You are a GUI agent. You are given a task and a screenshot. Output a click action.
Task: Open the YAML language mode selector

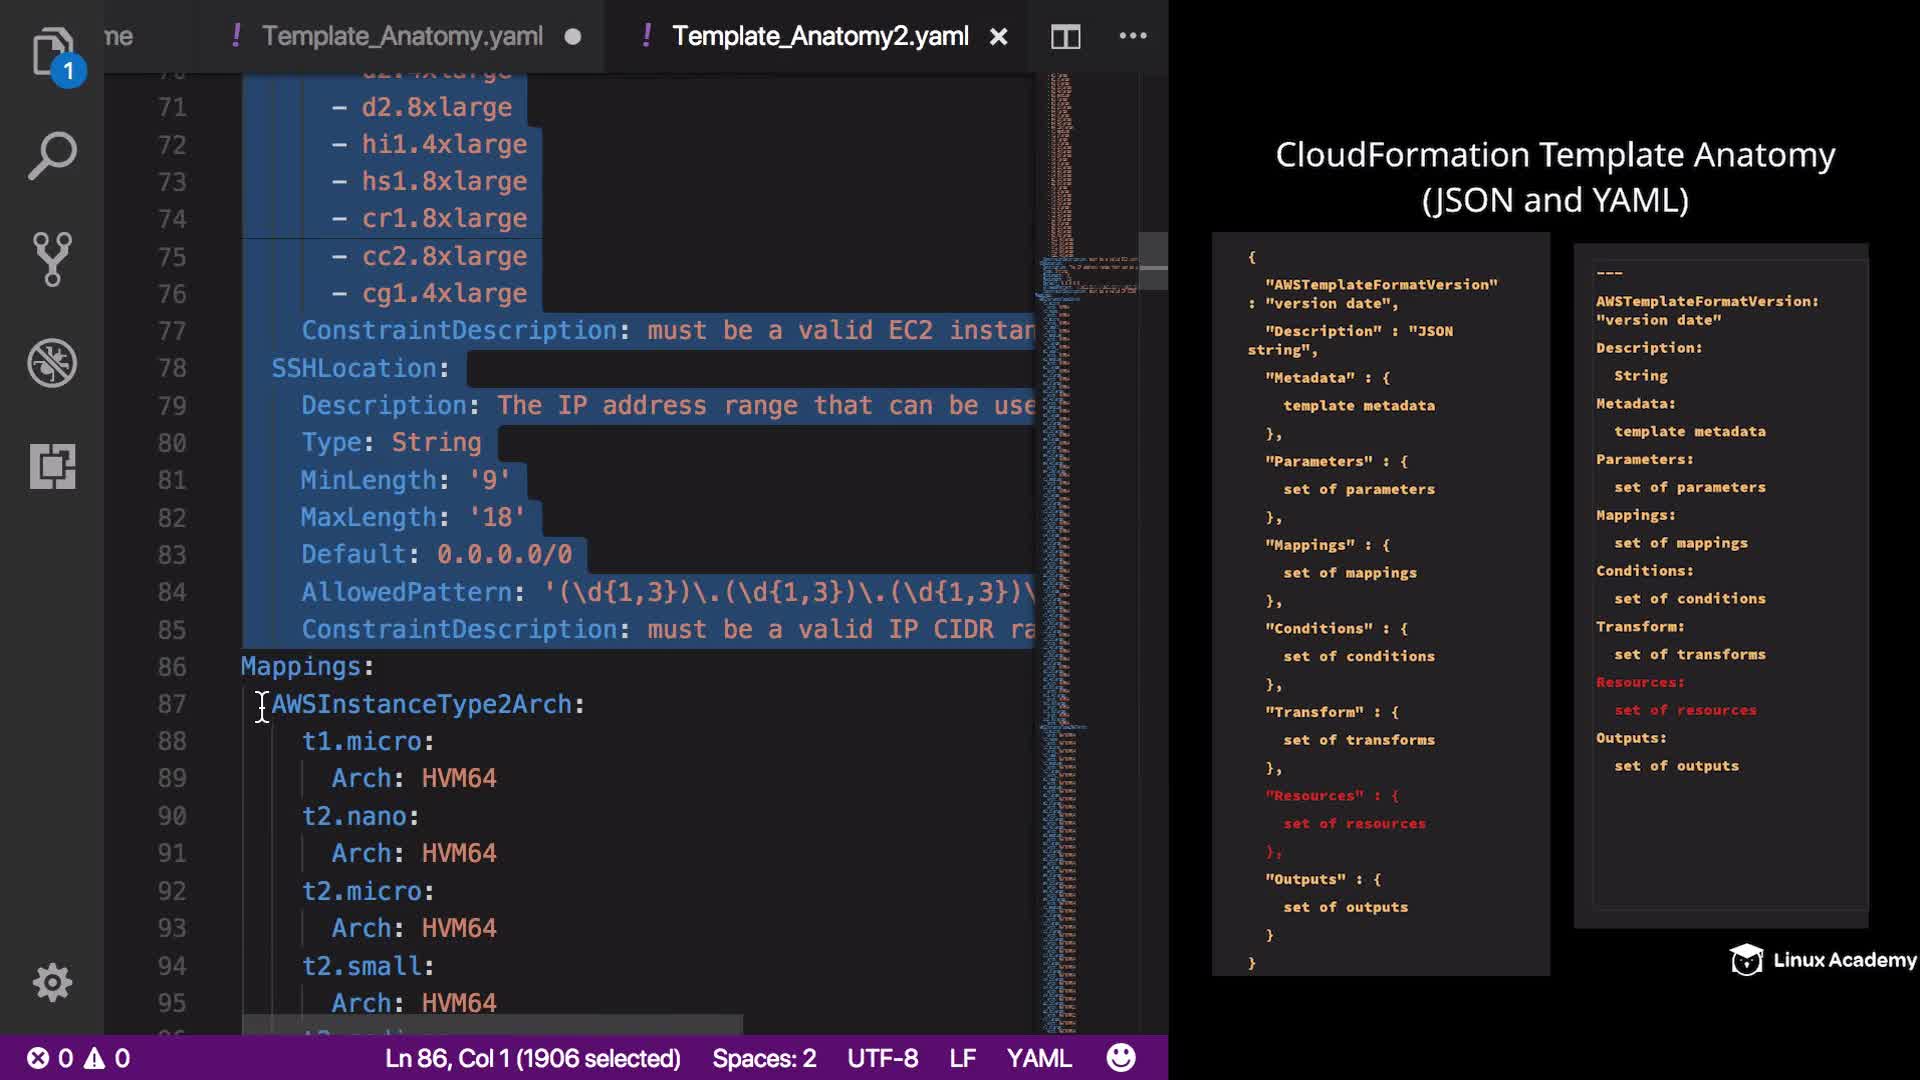click(x=1038, y=1058)
